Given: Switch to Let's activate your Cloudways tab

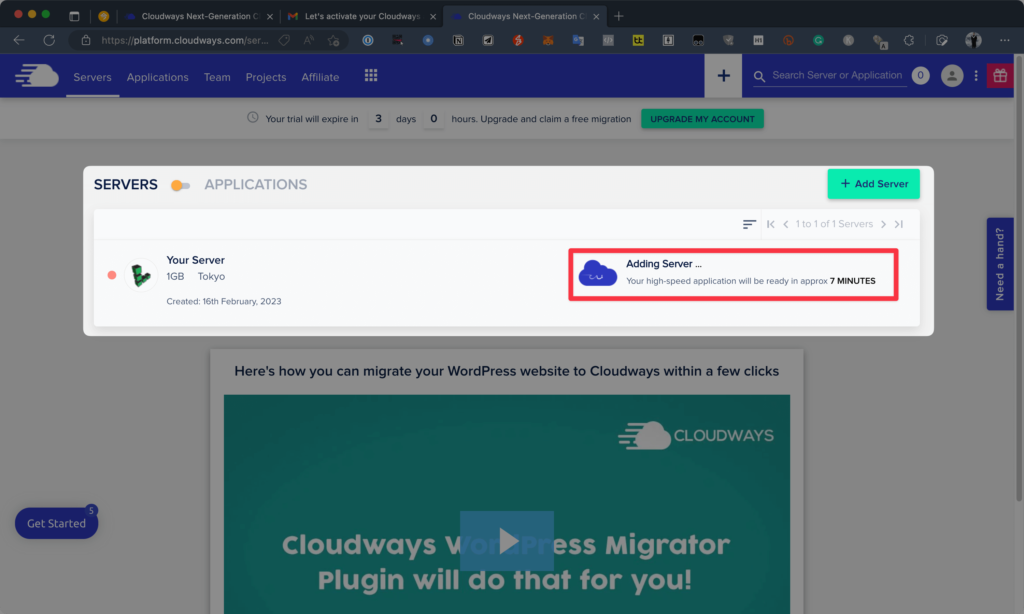Looking at the screenshot, I should click(362, 16).
